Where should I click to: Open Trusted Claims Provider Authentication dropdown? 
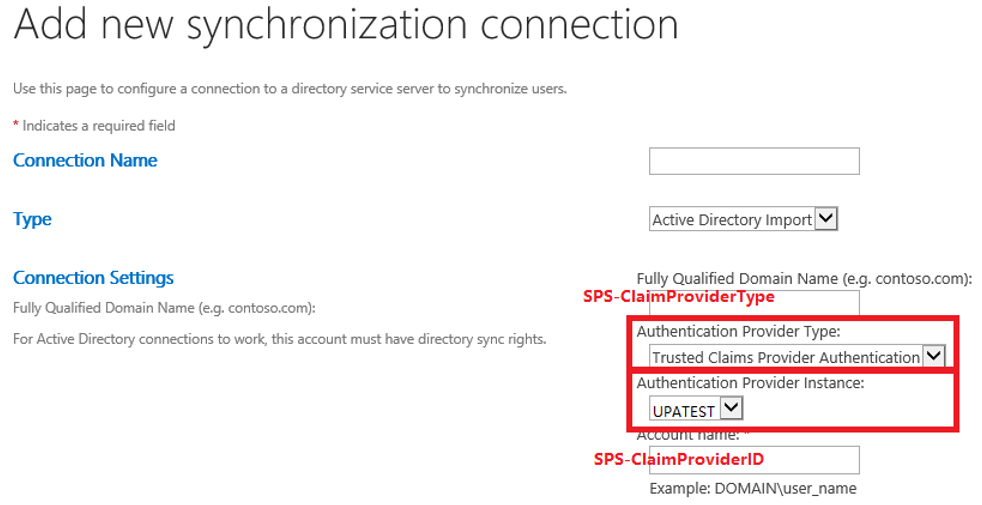797,357
